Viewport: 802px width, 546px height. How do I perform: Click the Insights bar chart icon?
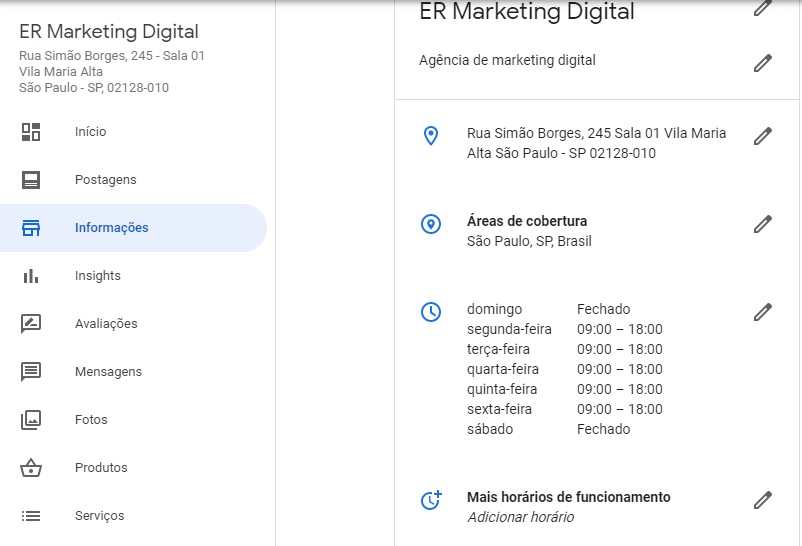[31, 276]
